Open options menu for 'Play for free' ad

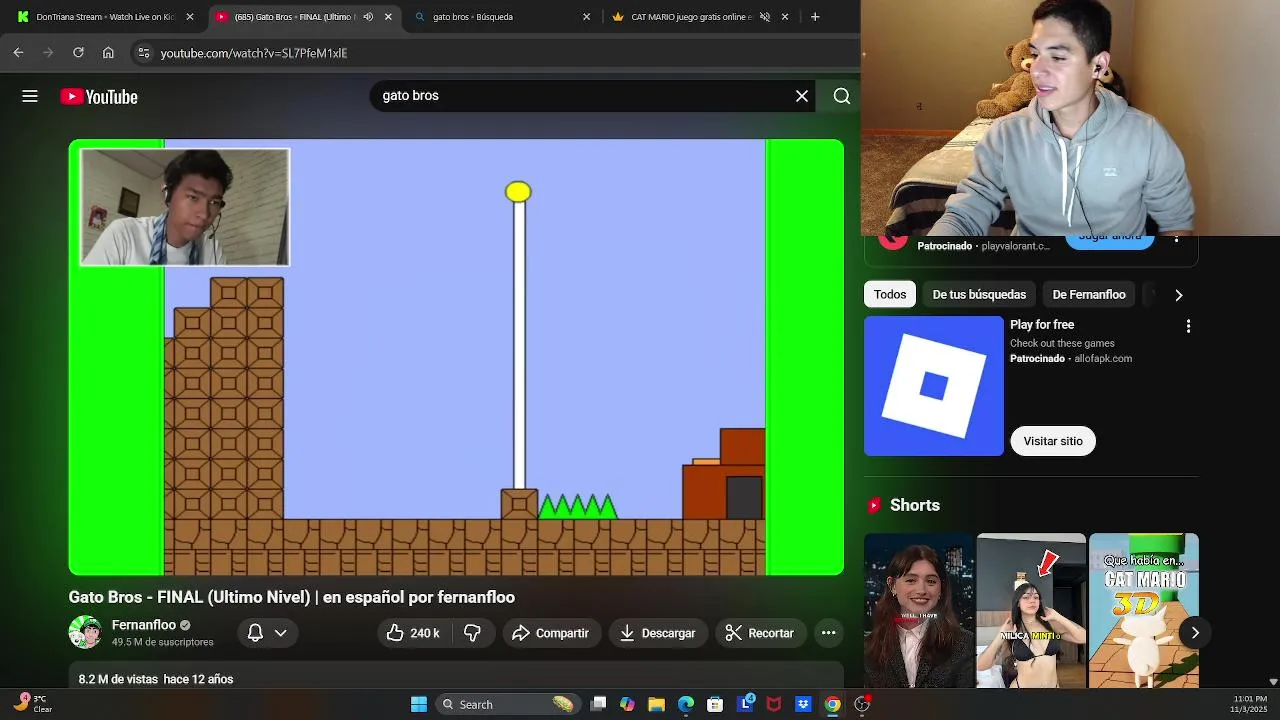pyautogui.click(x=1188, y=326)
